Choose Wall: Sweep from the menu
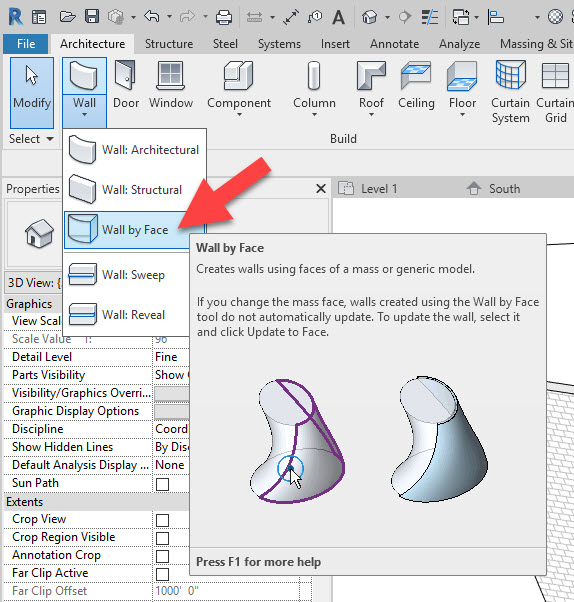This screenshot has height=602, width=574. coord(127,275)
